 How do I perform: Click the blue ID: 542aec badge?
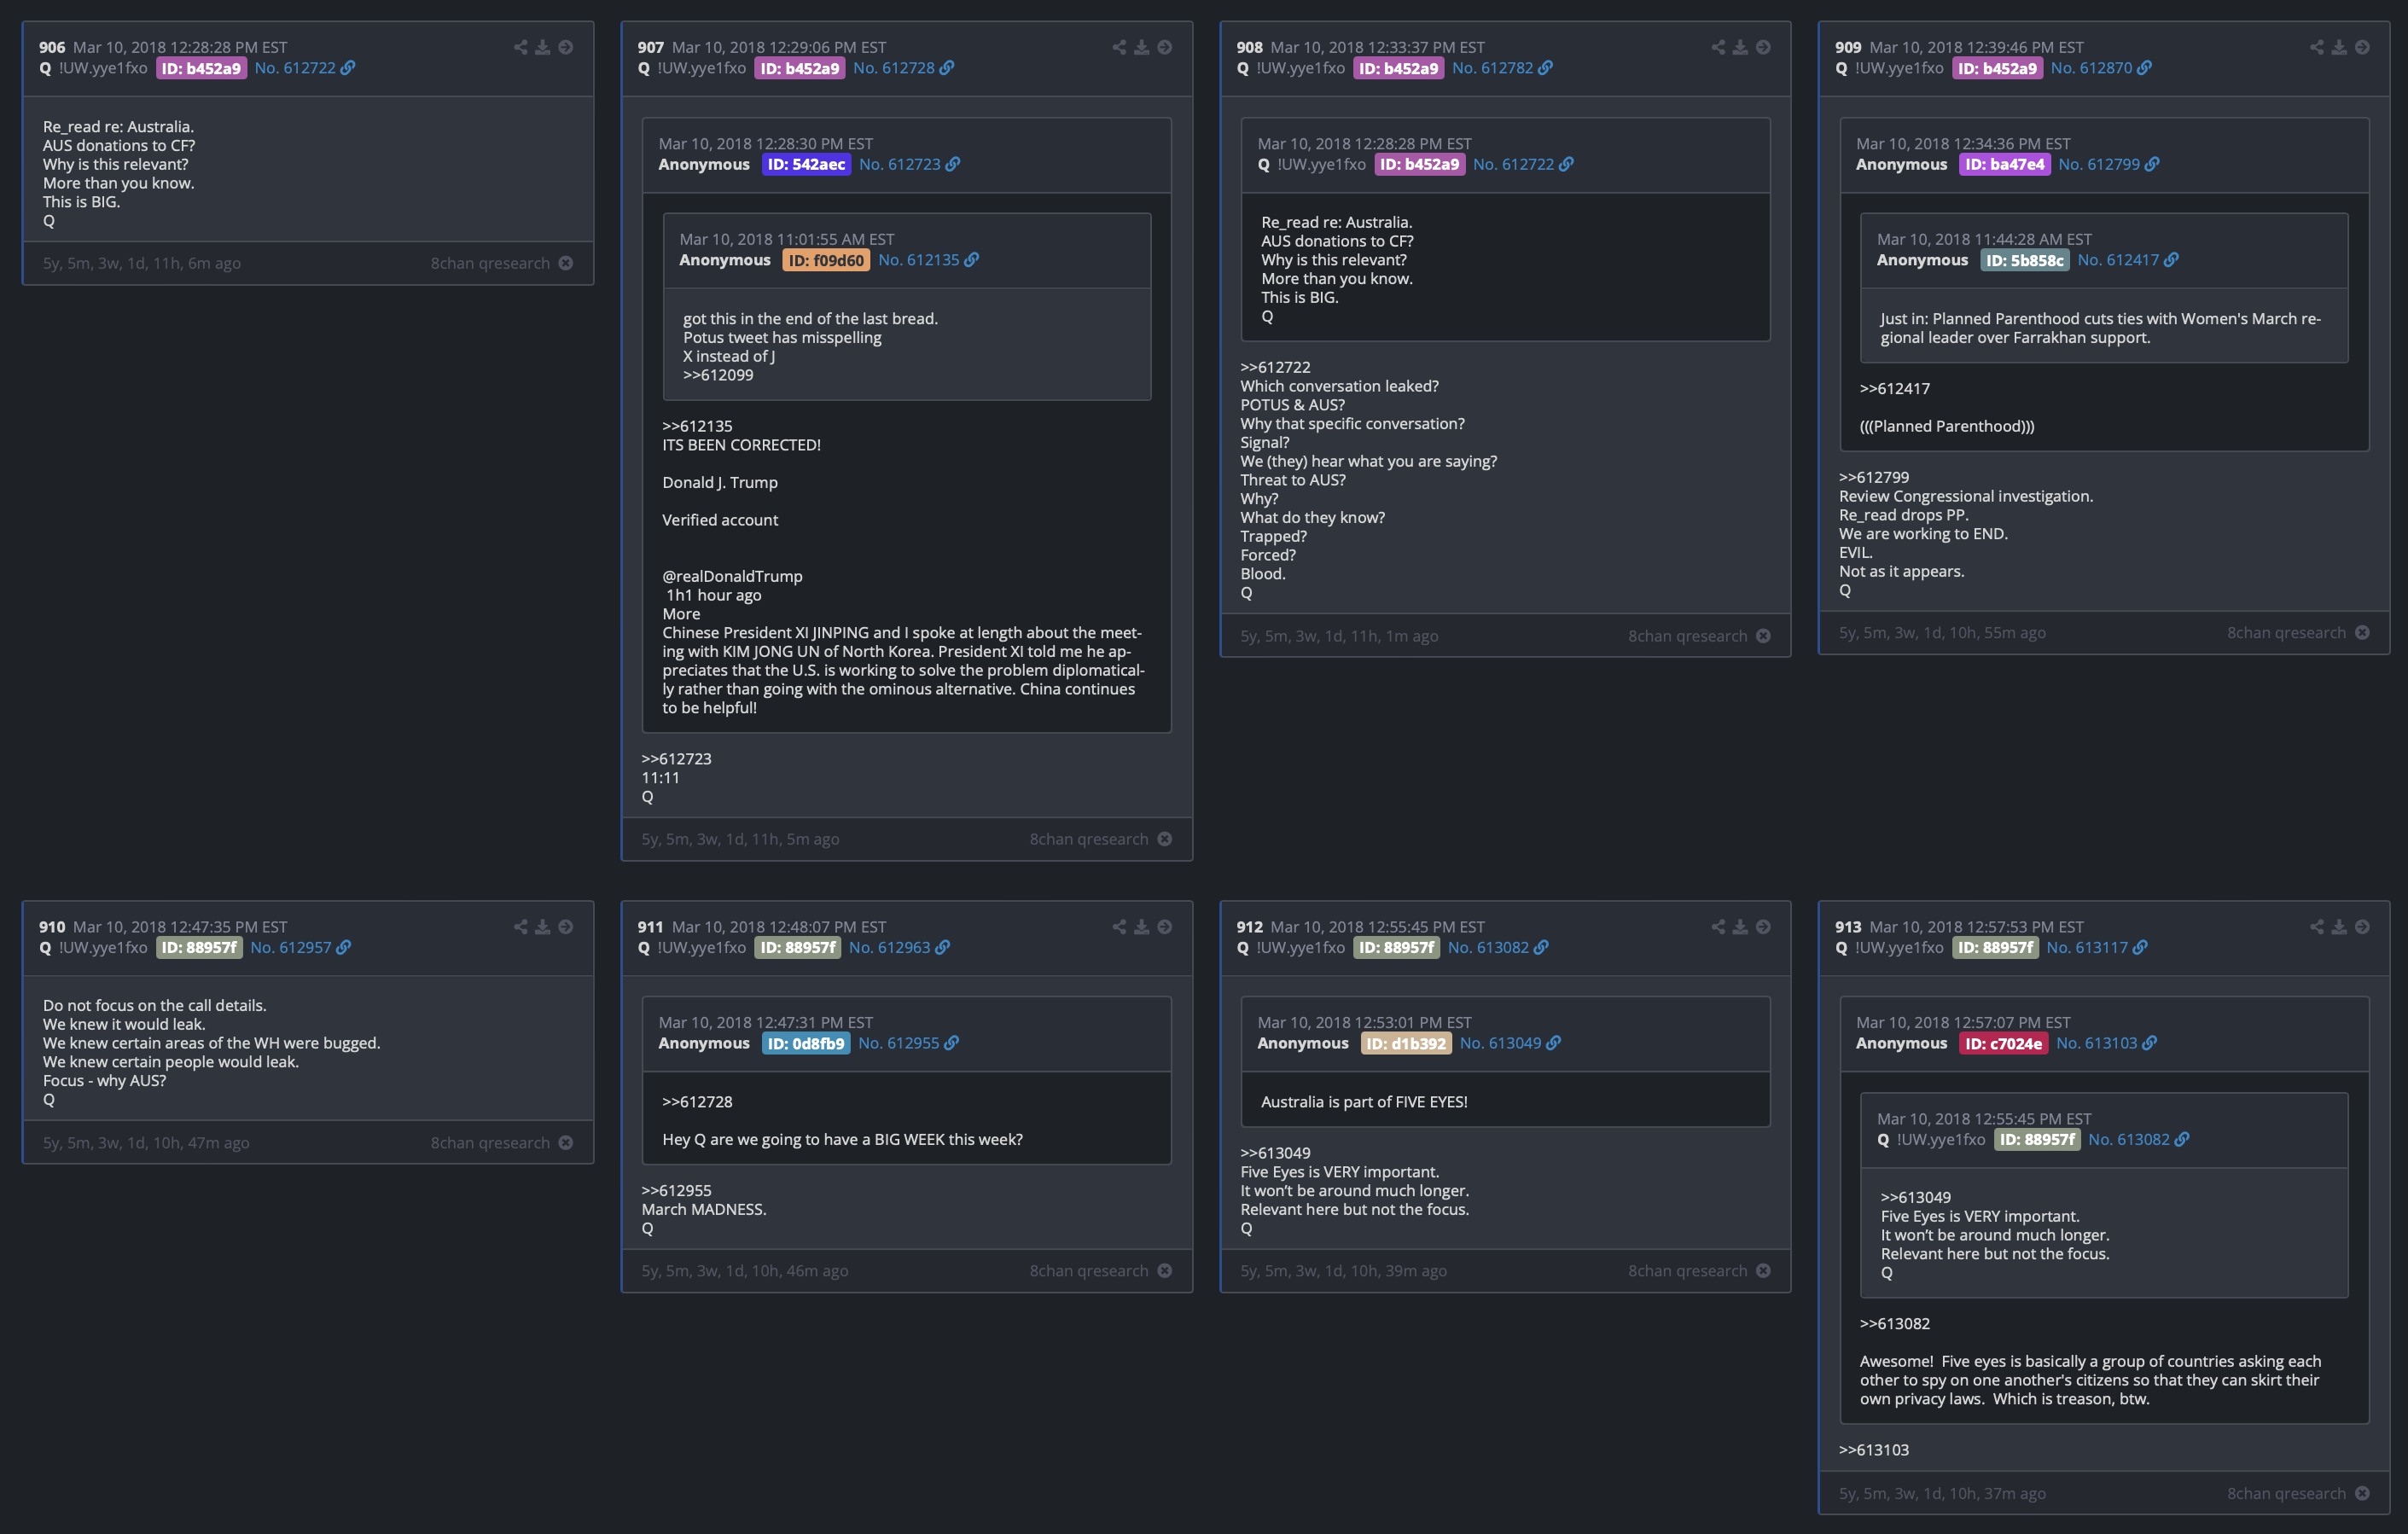(806, 164)
